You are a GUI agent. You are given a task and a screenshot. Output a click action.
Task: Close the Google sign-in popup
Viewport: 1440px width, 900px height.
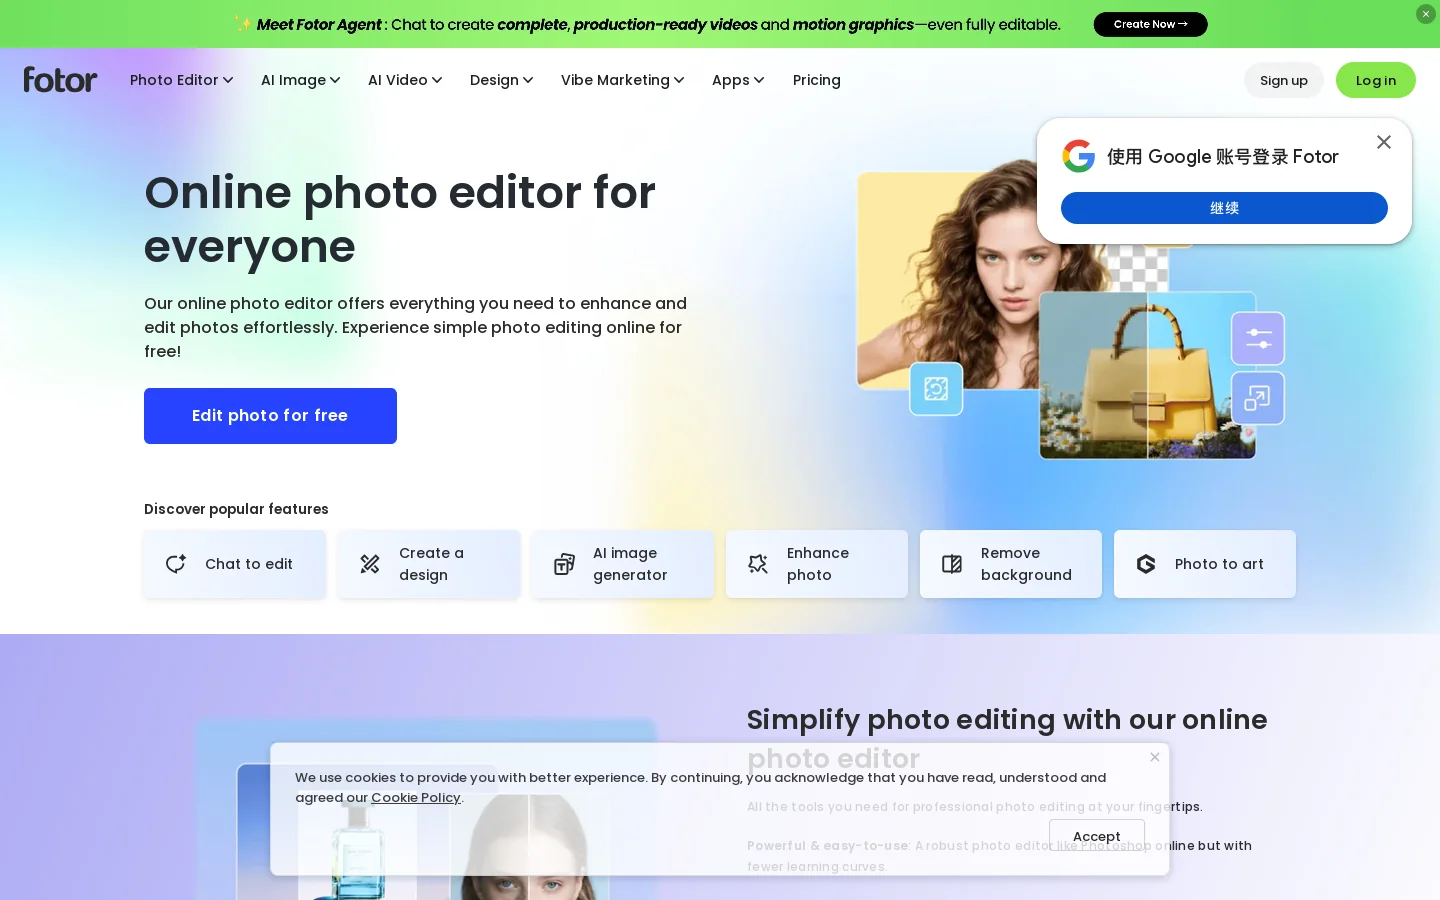1384,142
